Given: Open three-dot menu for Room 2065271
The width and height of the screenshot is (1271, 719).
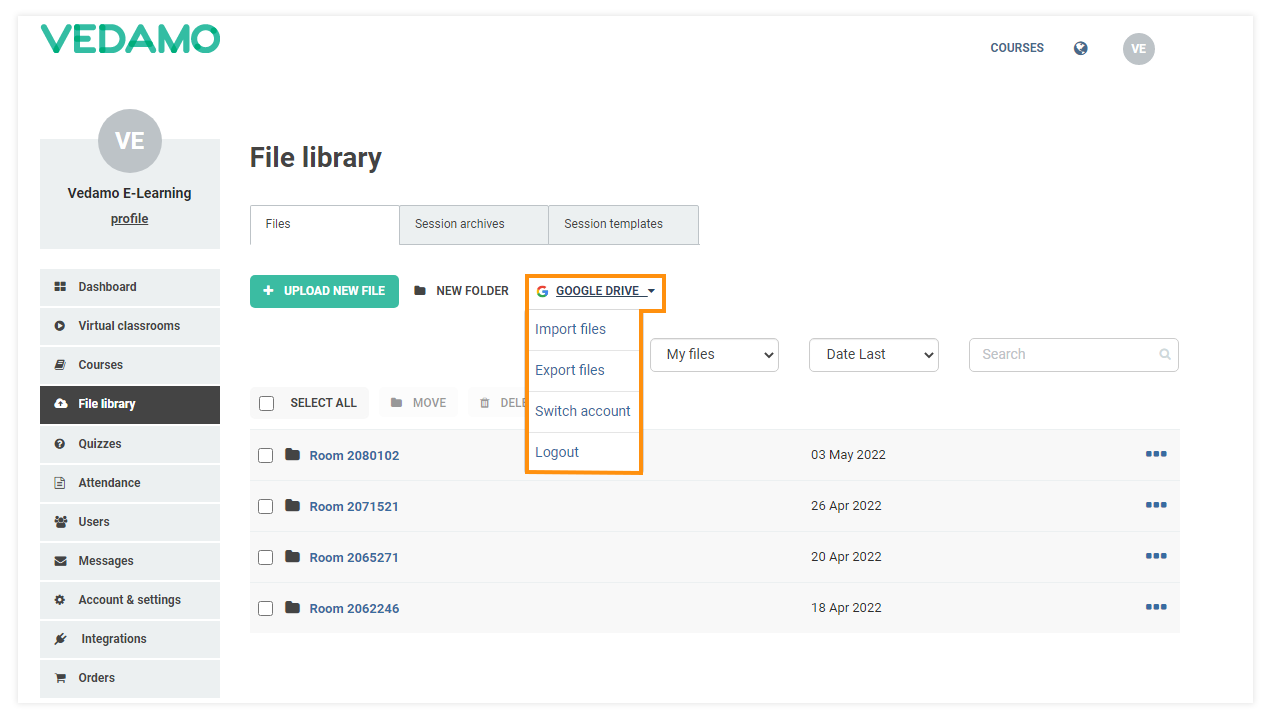Looking at the screenshot, I should tap(1156, 556).
